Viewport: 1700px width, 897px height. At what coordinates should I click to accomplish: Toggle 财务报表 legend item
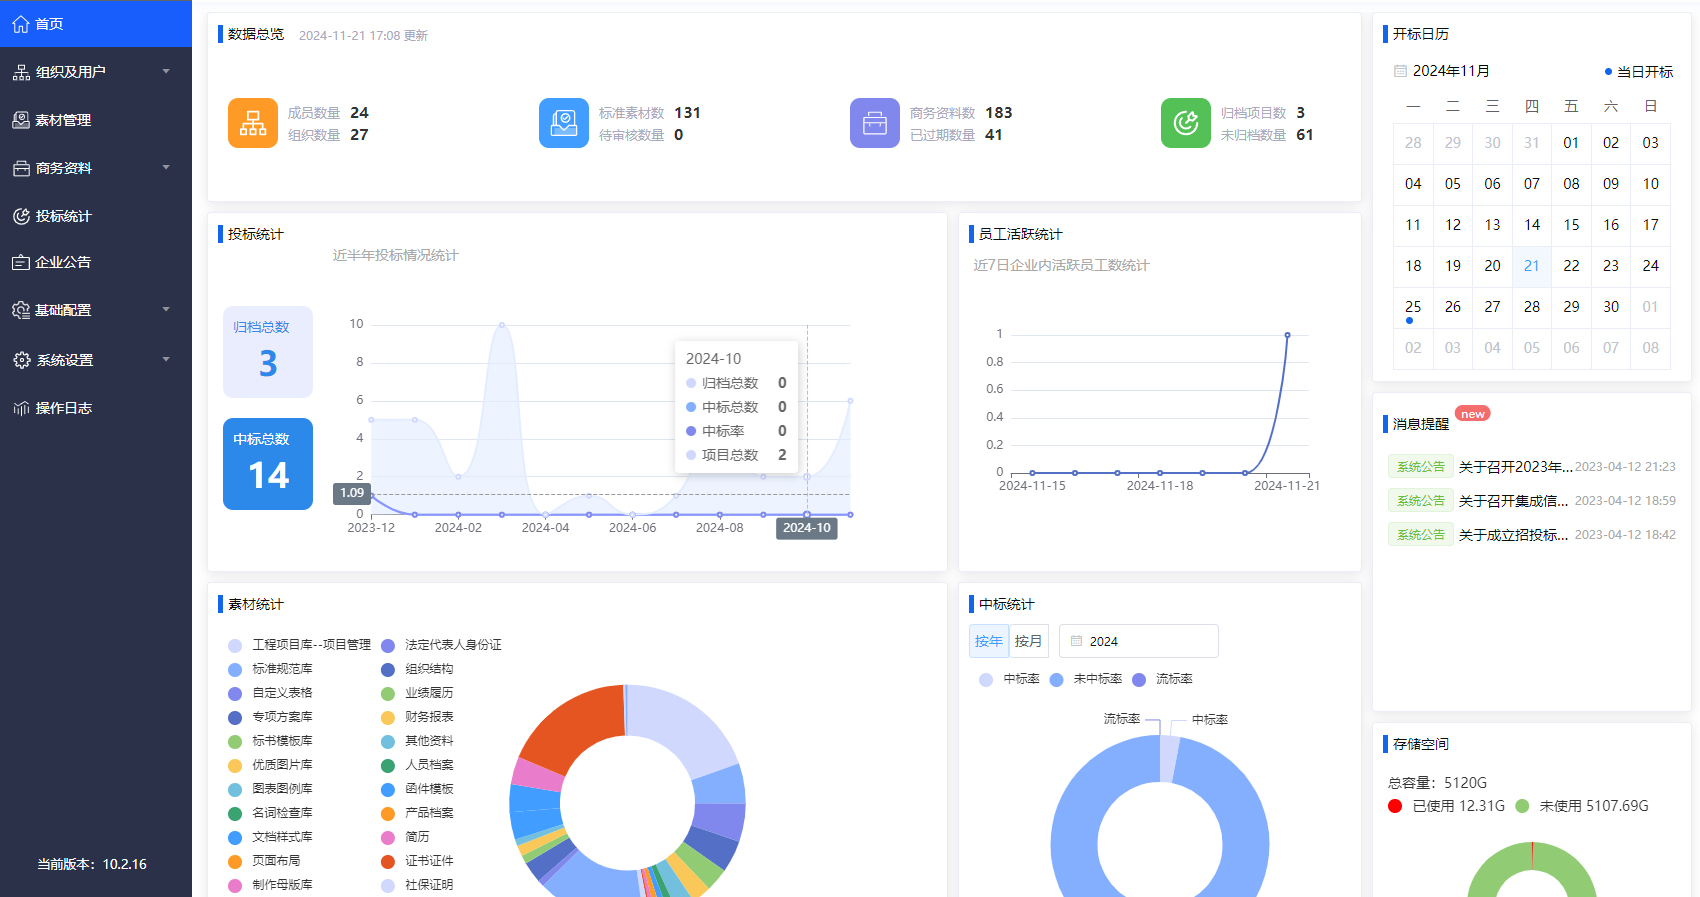coord(418,717)
